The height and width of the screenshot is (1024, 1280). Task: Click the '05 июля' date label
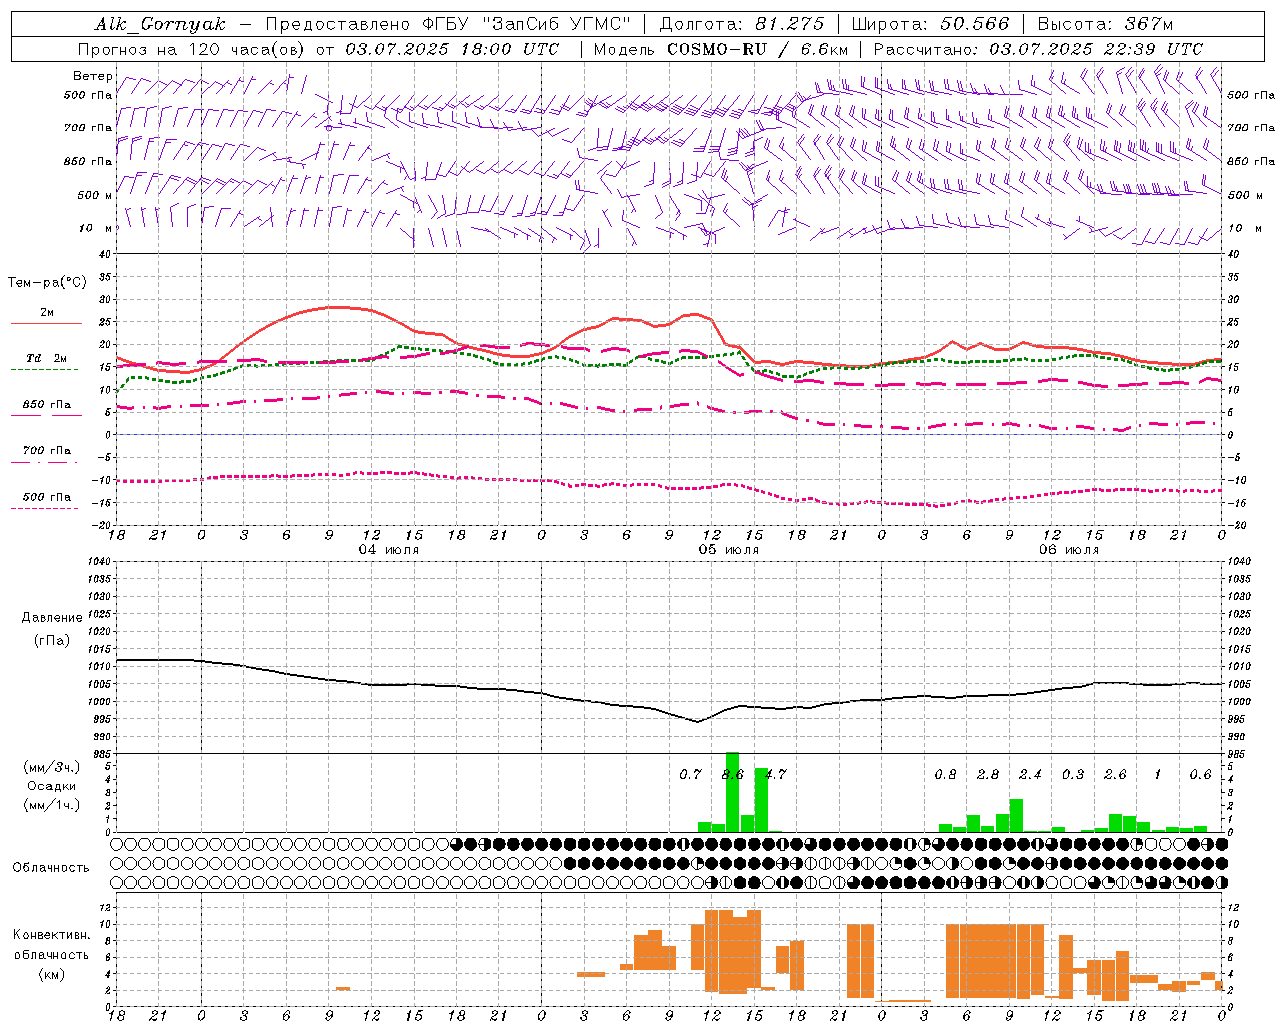728,550
